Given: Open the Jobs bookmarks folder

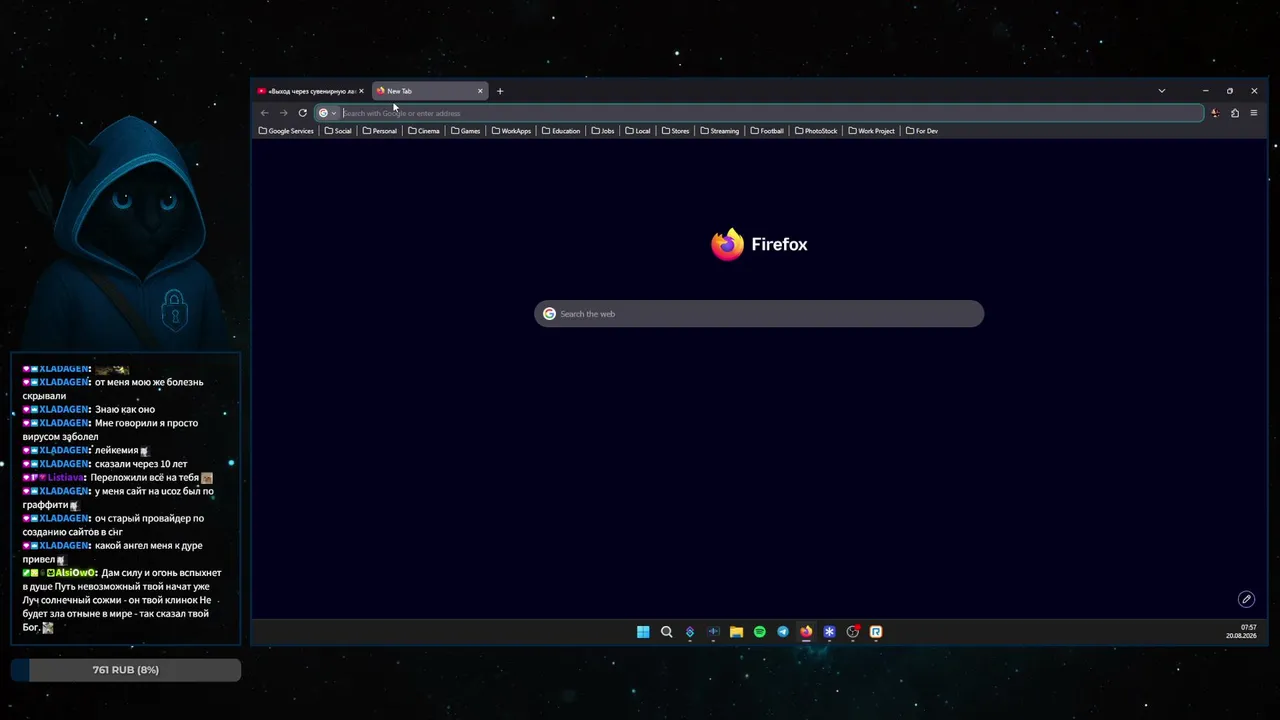Looking at the screenshot, I should coord(603,131).
